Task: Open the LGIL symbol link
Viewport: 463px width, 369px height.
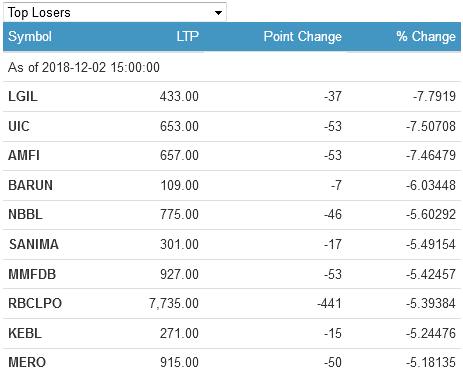Action: point(23,96)
